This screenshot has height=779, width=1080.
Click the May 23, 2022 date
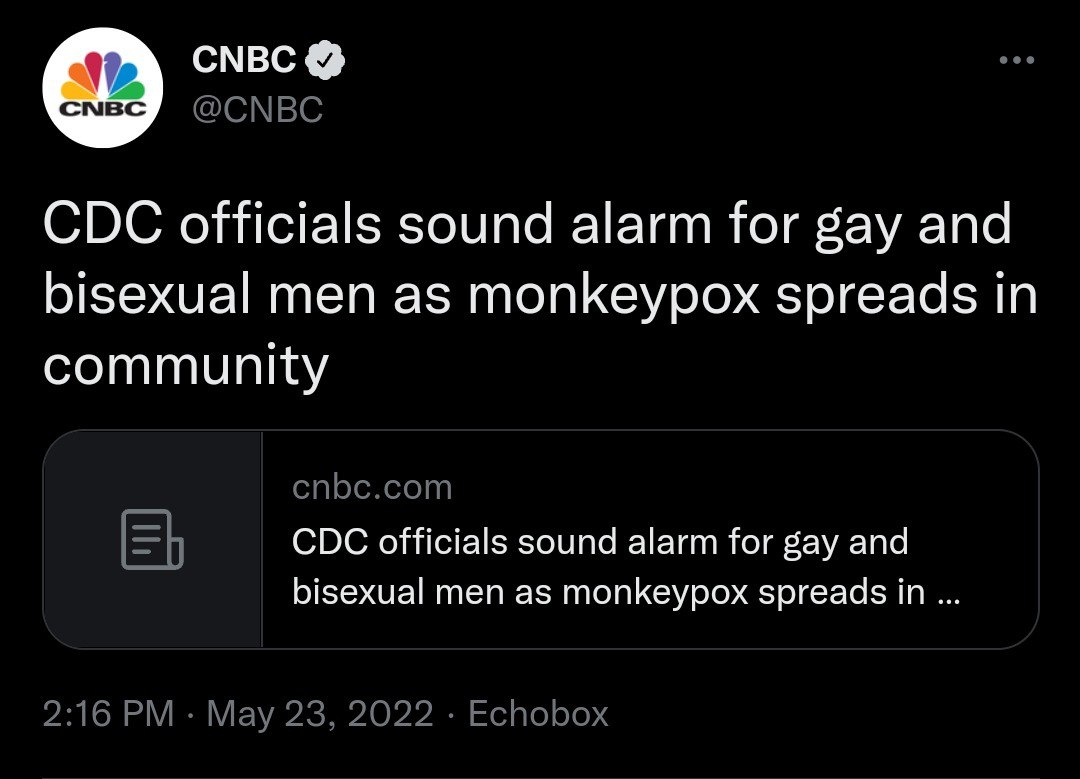pos(320,714)
